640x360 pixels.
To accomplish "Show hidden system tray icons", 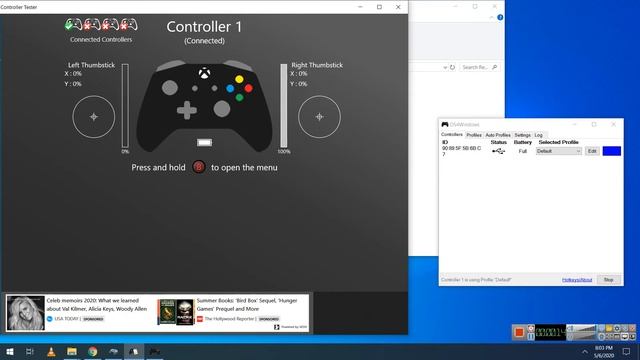I will [584, 351].
